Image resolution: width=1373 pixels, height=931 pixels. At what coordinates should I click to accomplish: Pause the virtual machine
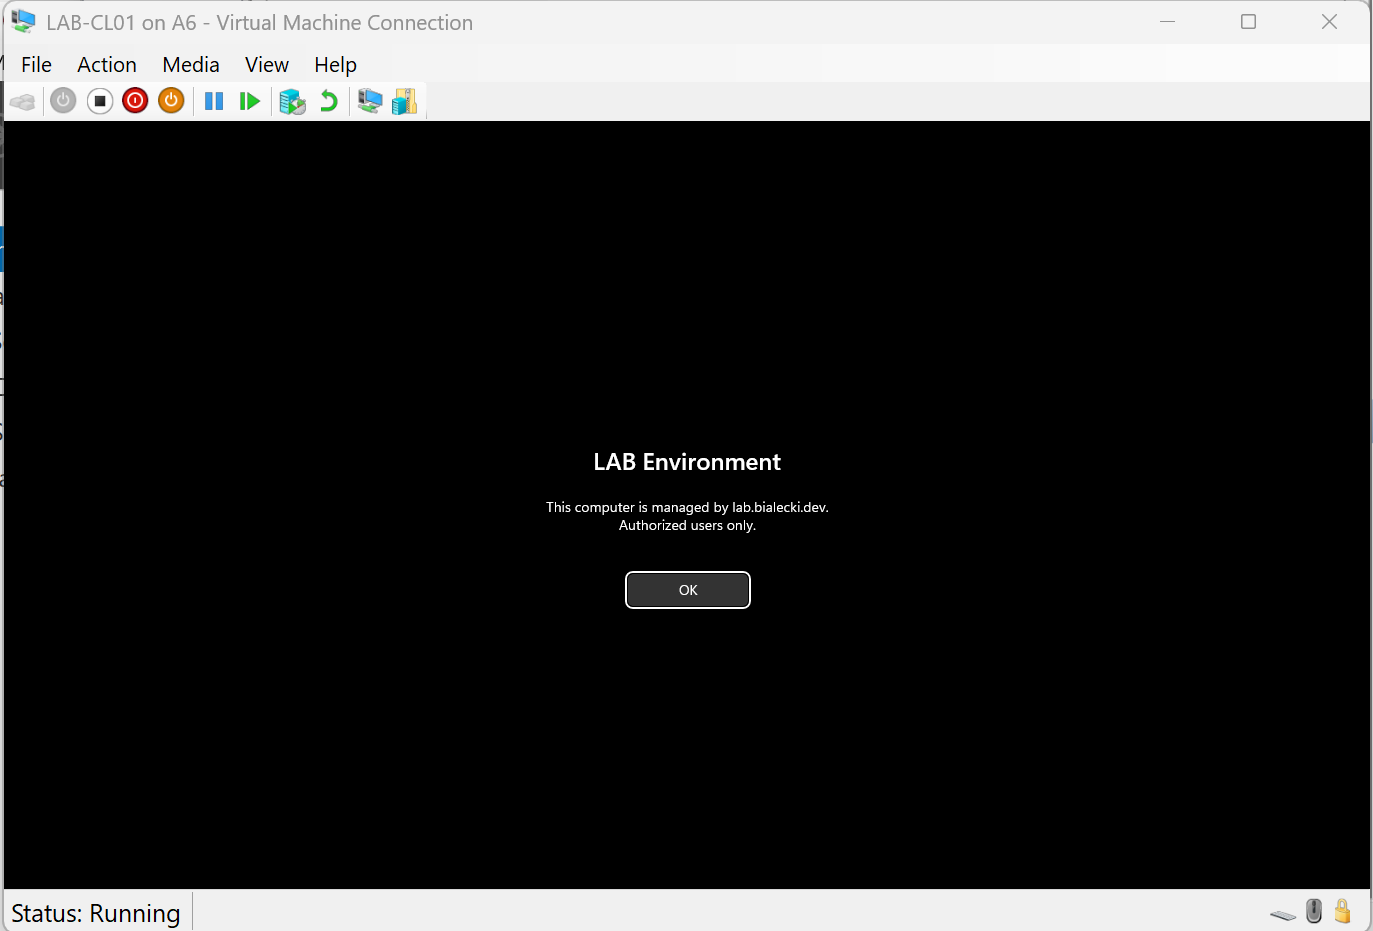214,101
